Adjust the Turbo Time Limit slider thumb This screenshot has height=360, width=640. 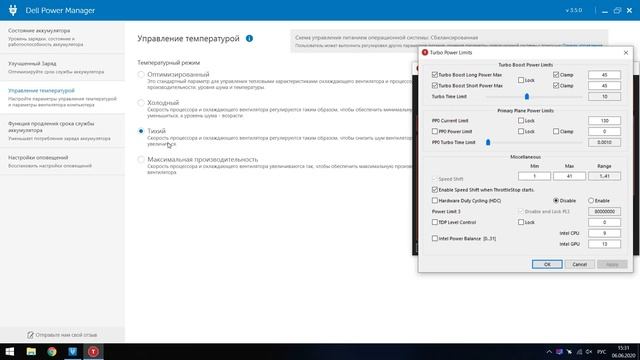point(527,96)
